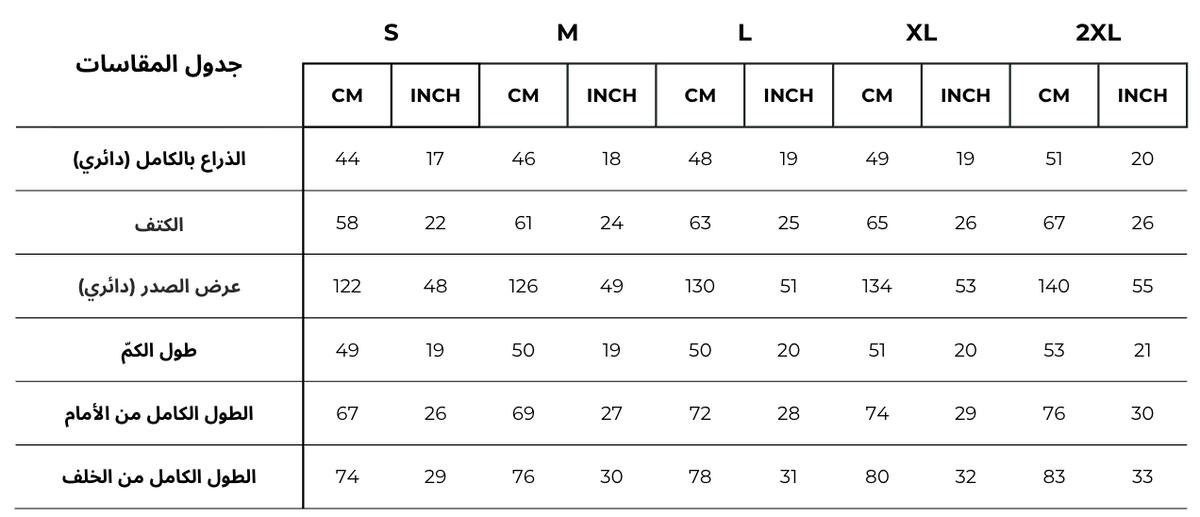1200x517 pixels.
Task: Click the XL size column header
Action: pyautogui.click(x=921, y=33)
